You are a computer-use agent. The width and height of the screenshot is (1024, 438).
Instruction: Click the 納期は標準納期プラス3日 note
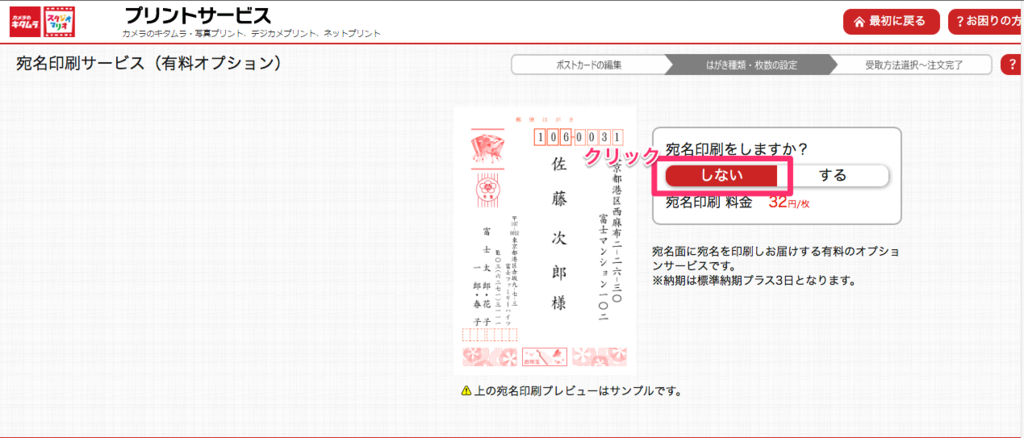[754, 282]
